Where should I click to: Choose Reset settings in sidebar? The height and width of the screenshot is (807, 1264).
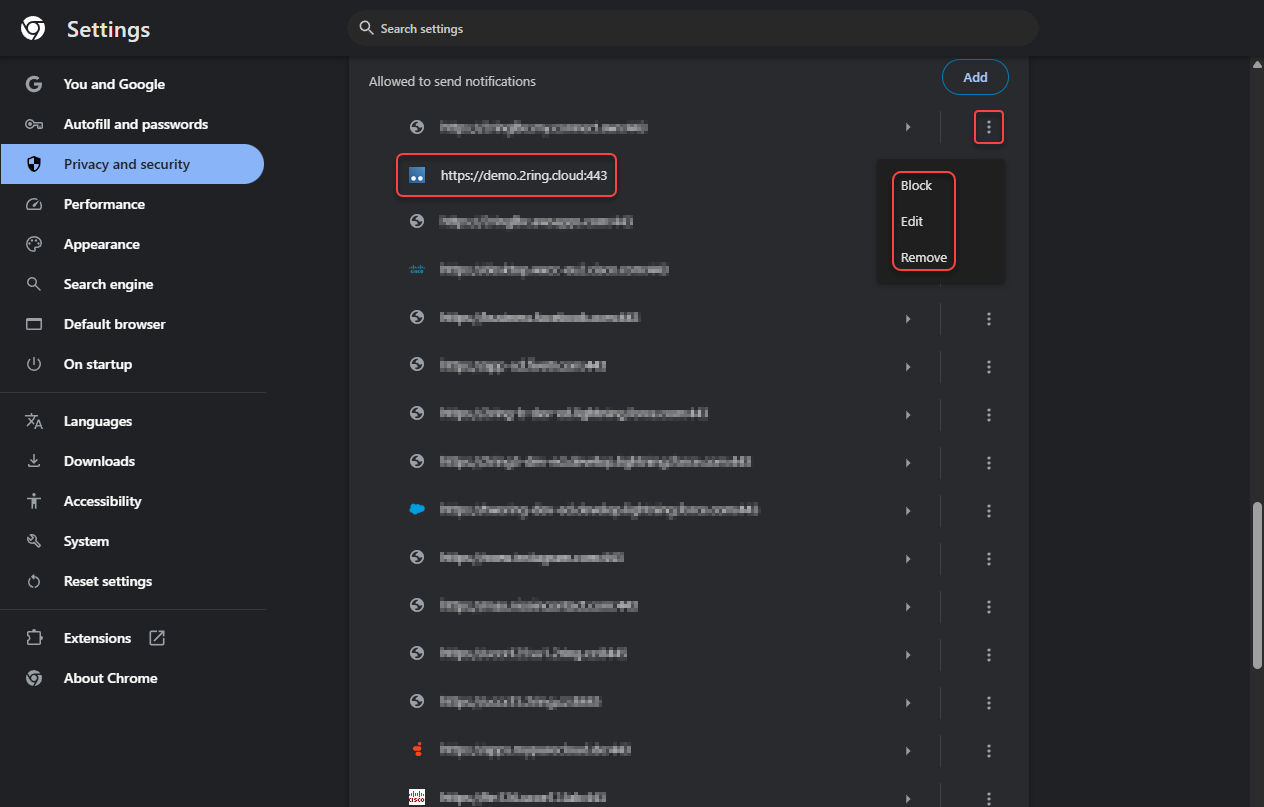(x=132, y=581)
